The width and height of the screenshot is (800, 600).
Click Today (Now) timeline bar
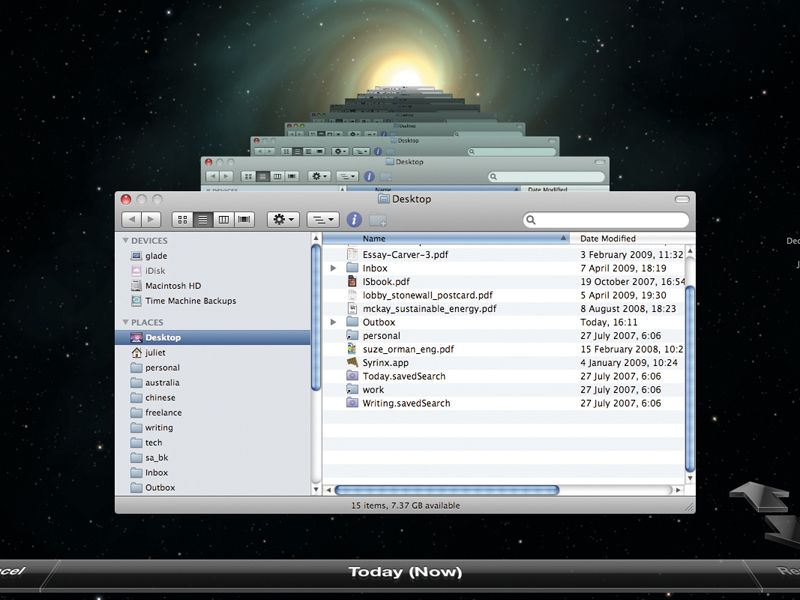click(x=405, y=572)
